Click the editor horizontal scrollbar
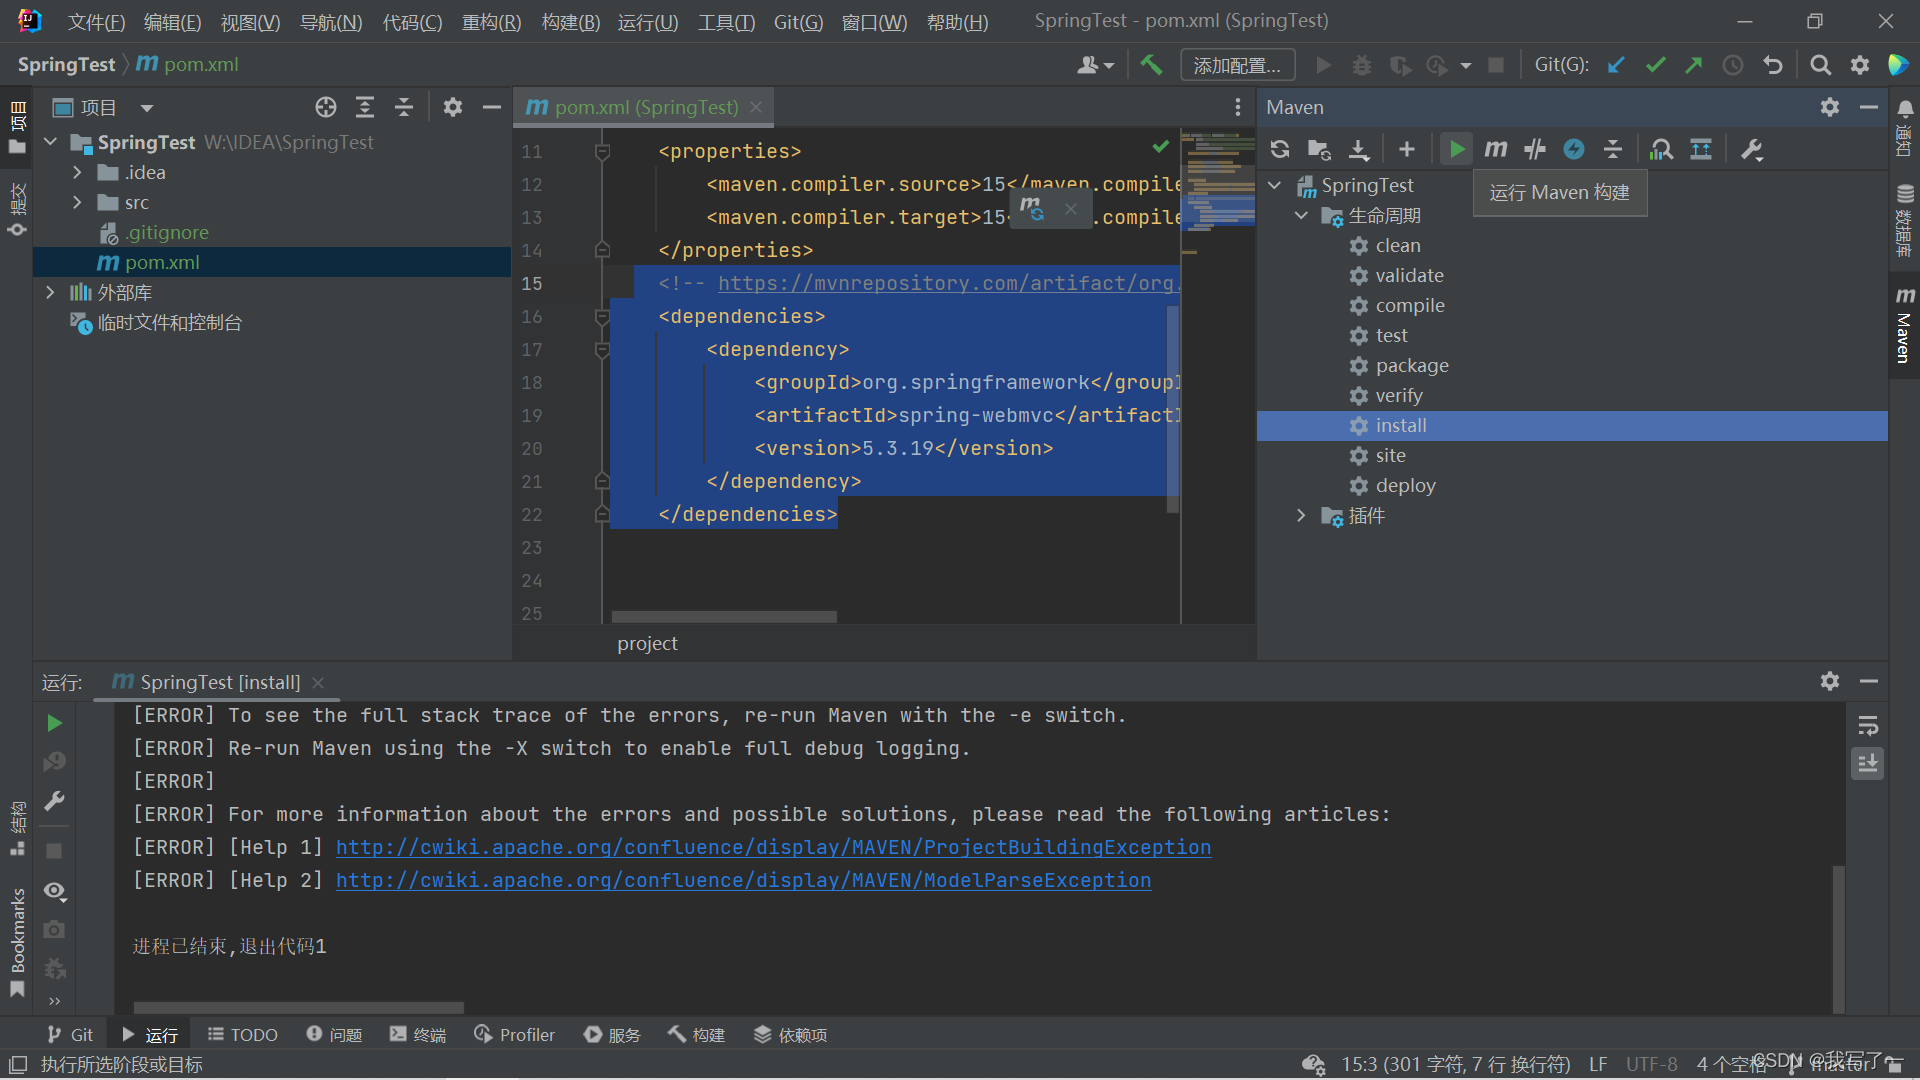Viewport: 1920px width, 1080px height. 724,617
